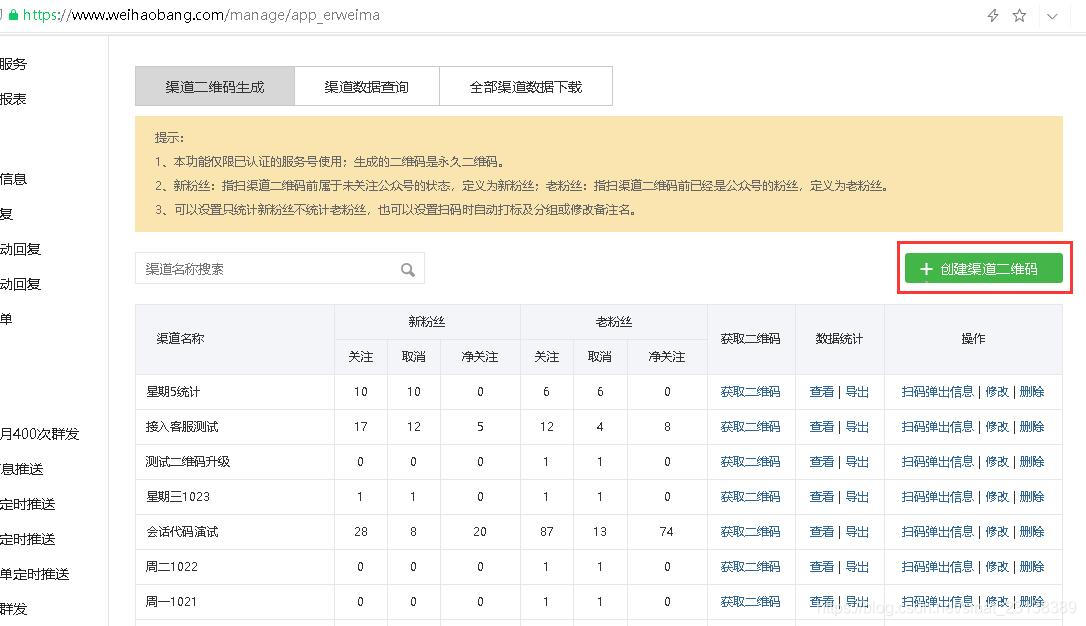Delete 删除 the 接入客服测试 channel
Image resolution: width=1086 pixels, height=626 pixels.
point(1032,427)
